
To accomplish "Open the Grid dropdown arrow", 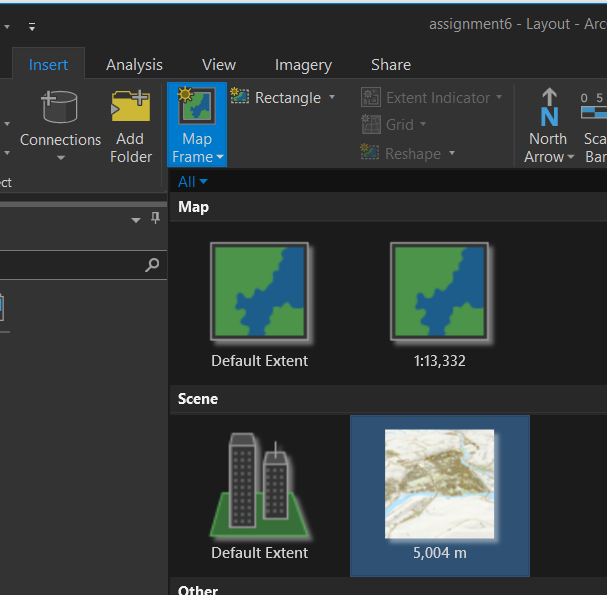I will 423,124.
